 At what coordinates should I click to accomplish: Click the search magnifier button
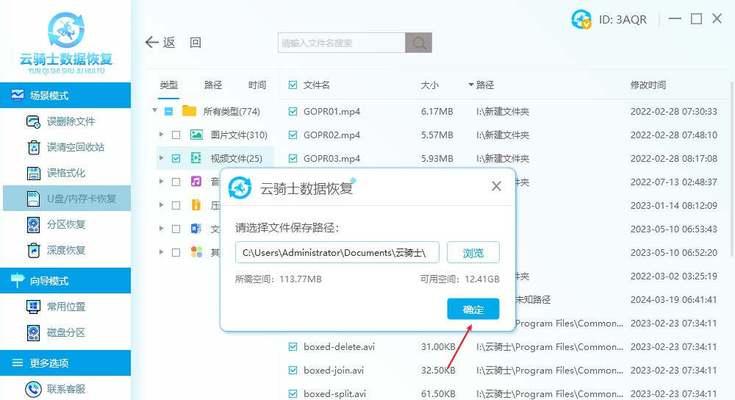coord(418,43)
